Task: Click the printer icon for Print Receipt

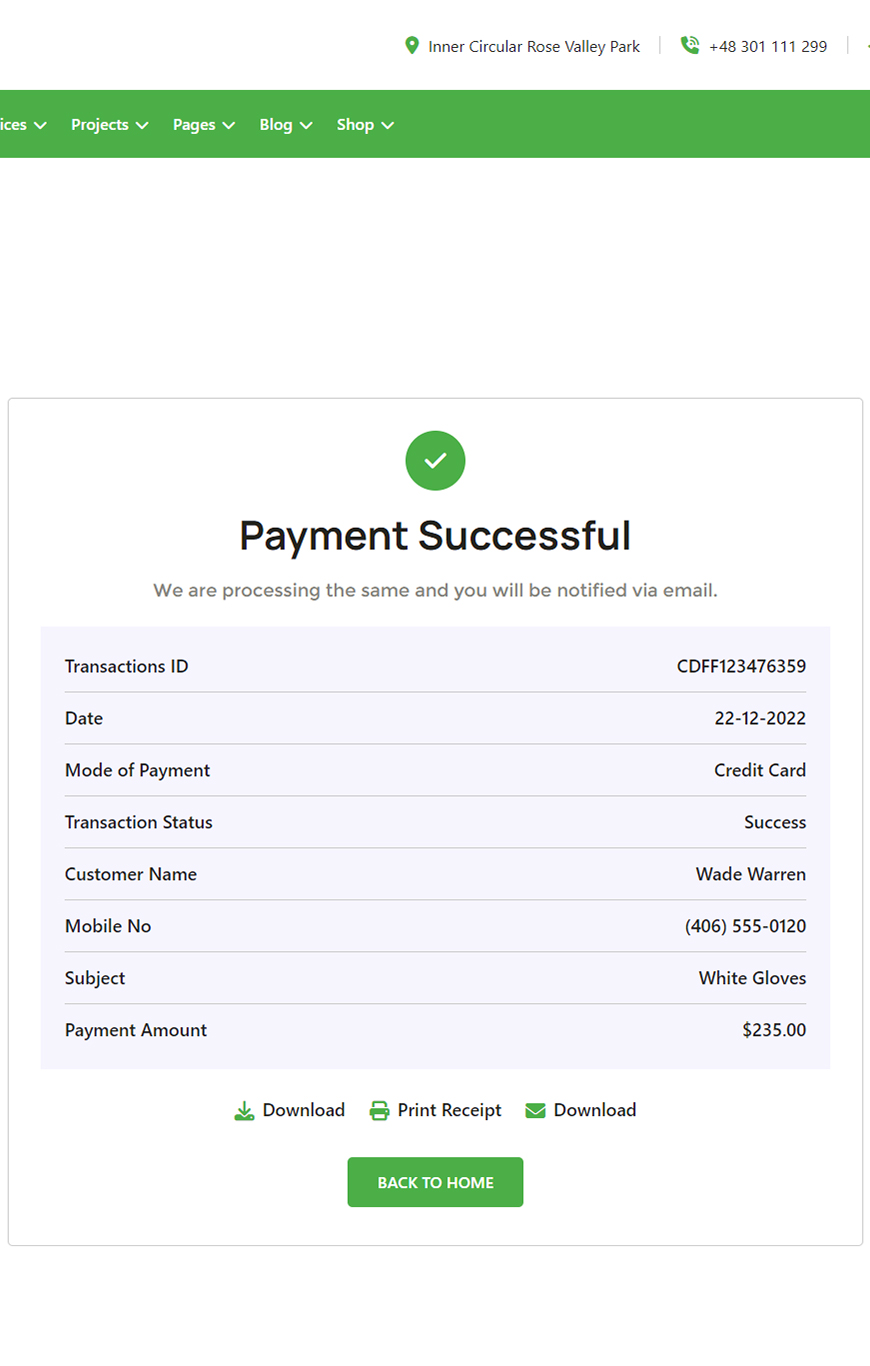Action: 379,1111
